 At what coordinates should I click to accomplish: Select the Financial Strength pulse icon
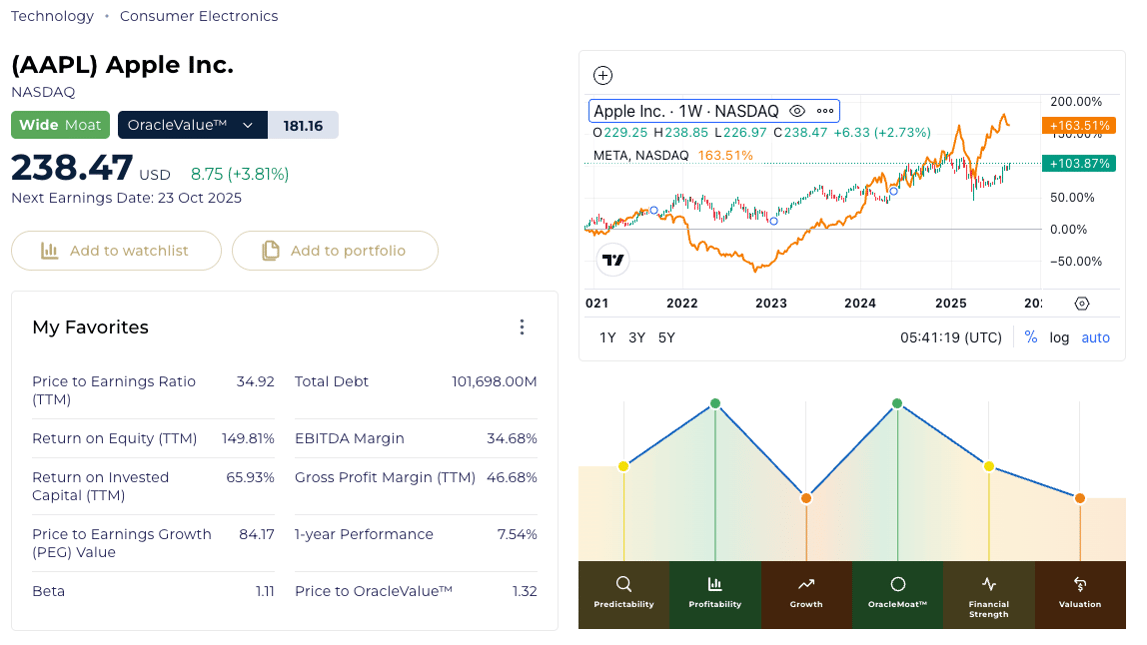[x=989, y=584]
